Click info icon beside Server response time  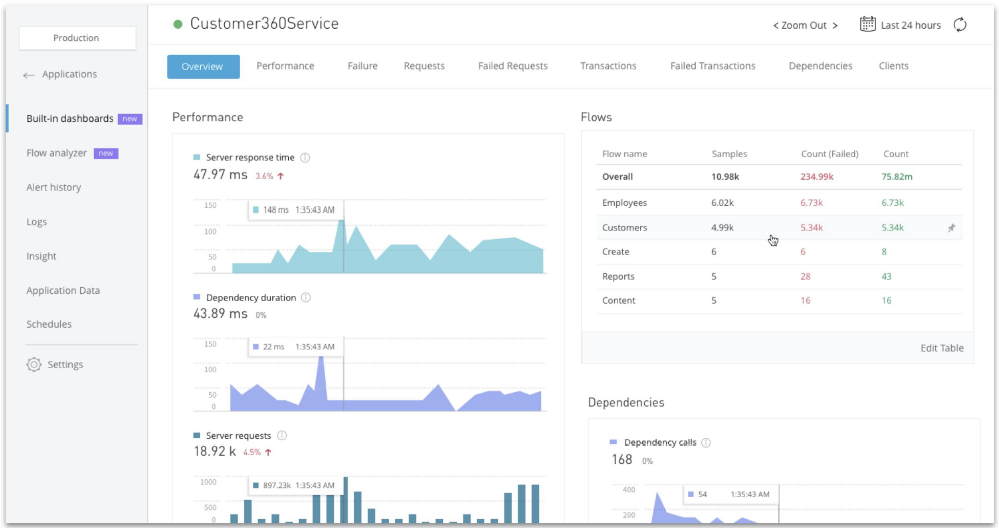coord(305,157)
